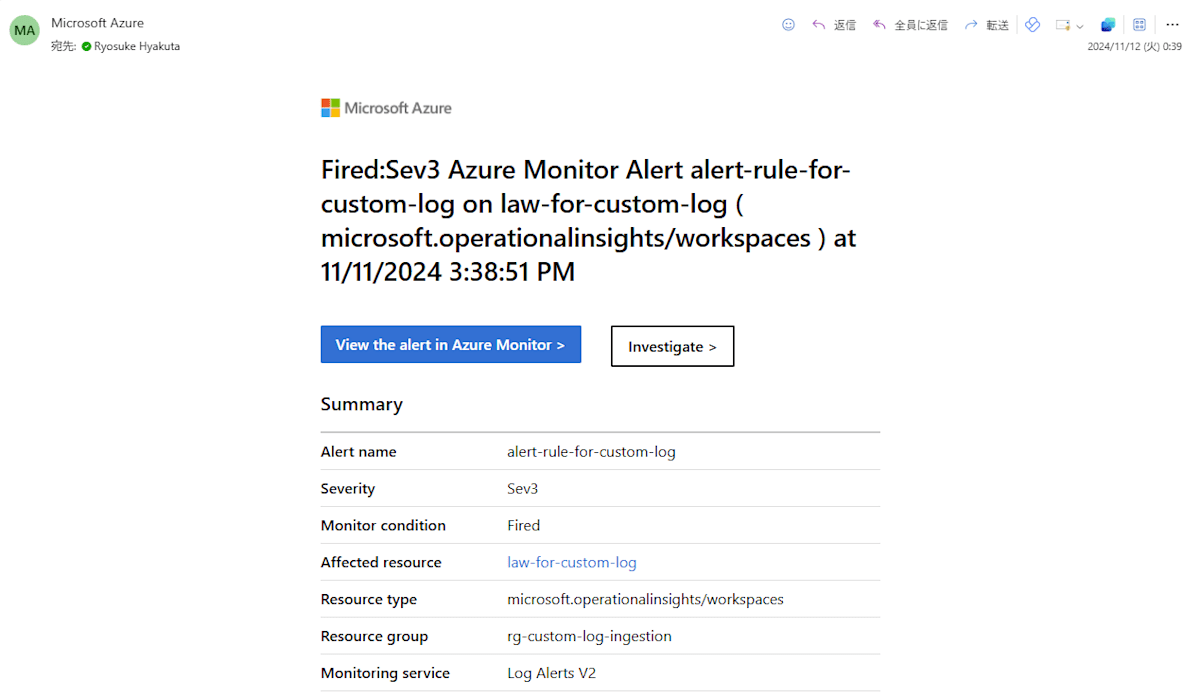
Task: Open the more actions ellipsis menu
Action: (1172, 25)
